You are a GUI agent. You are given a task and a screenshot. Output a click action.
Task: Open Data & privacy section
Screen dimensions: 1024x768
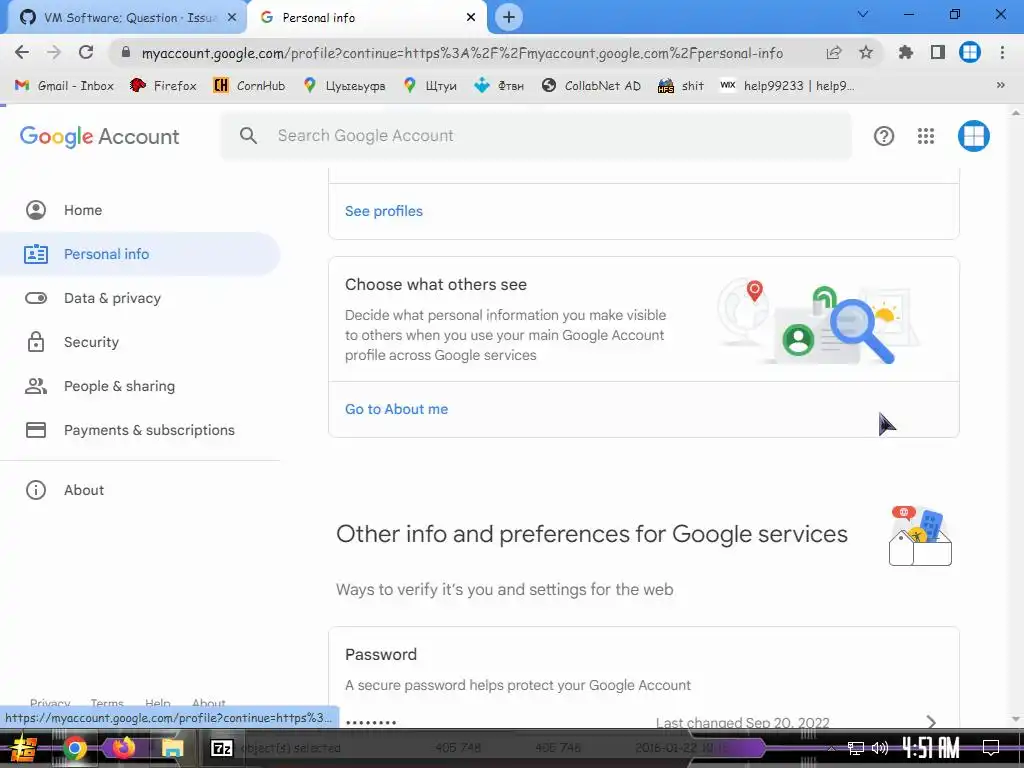pos(140,298)
